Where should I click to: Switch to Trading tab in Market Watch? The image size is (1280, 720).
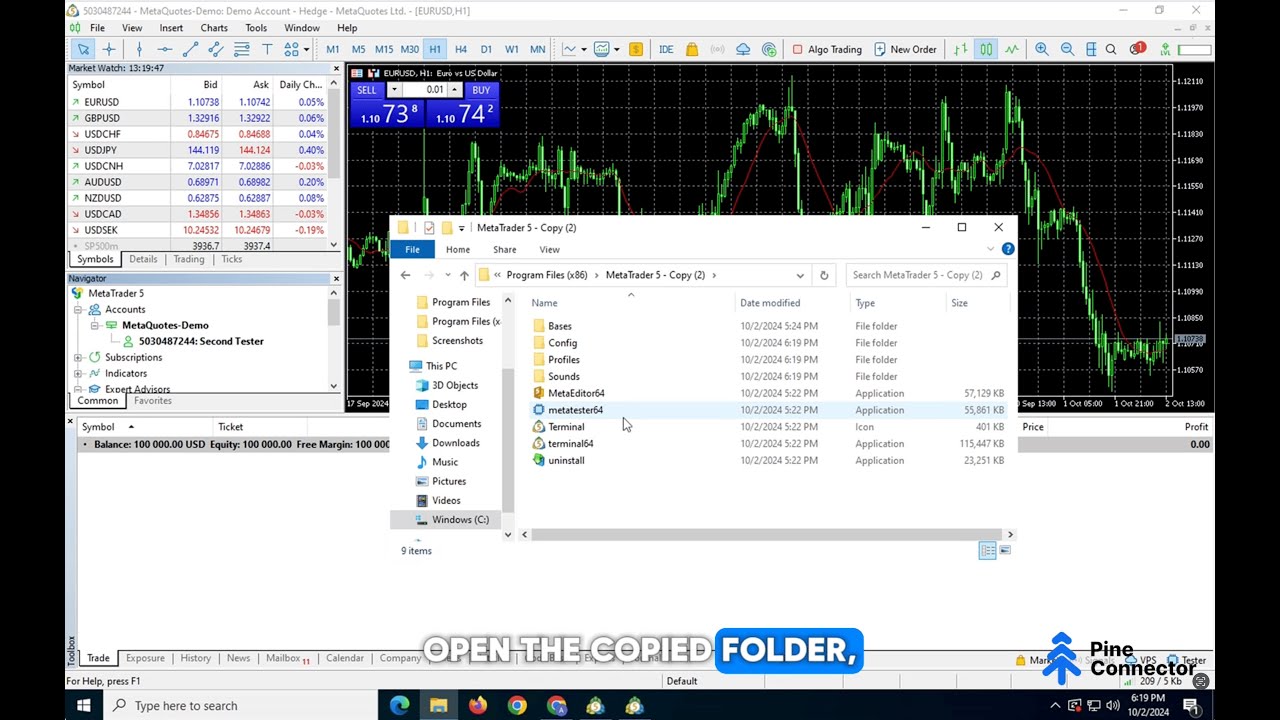click(188, 259)
